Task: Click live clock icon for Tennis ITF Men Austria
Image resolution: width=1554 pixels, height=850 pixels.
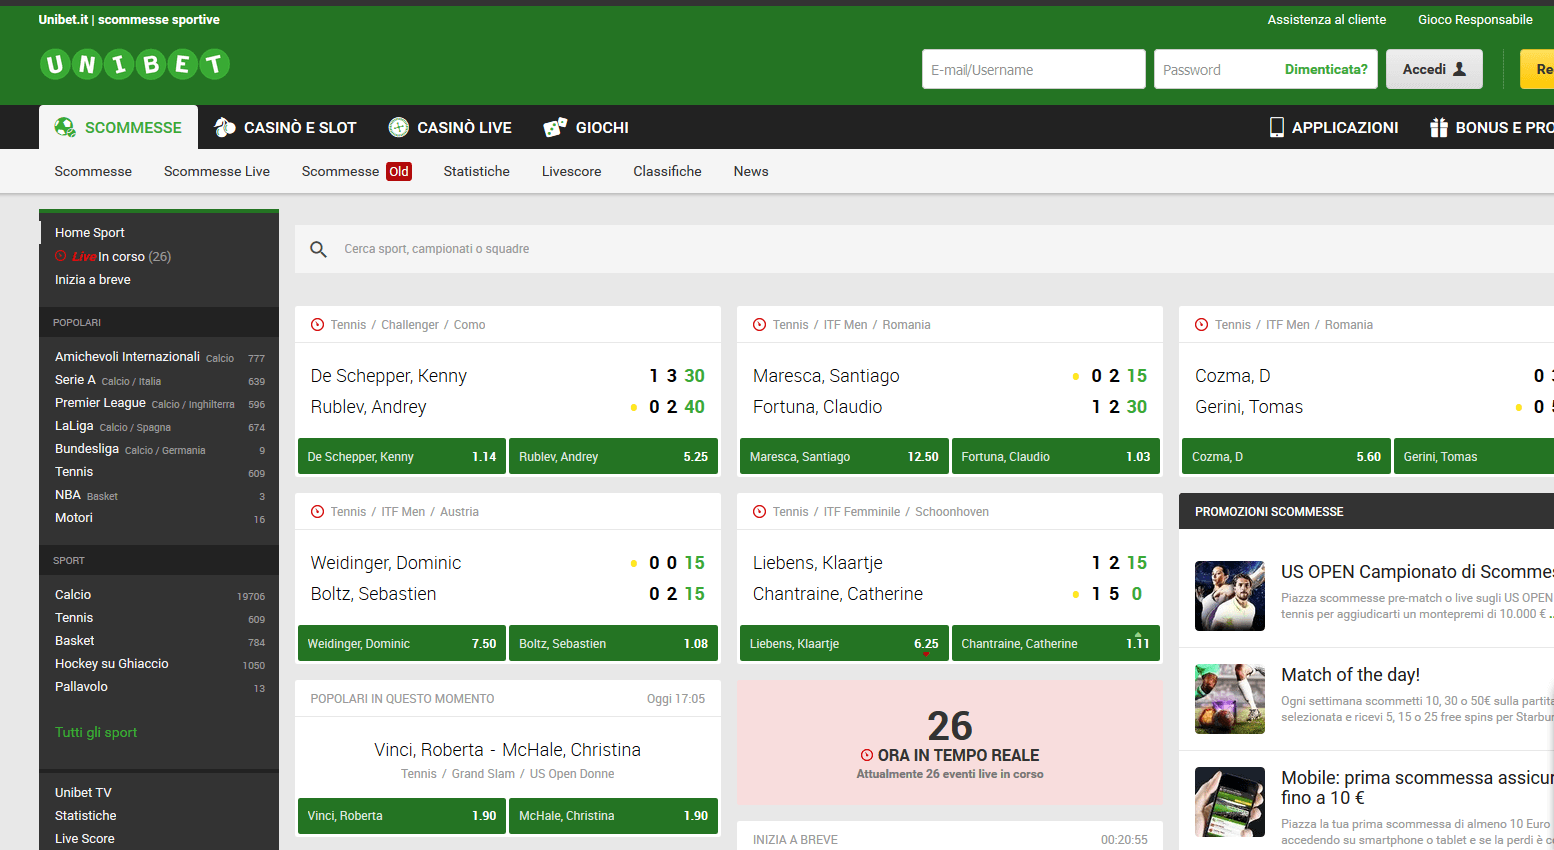Action: tap(318, 512)
